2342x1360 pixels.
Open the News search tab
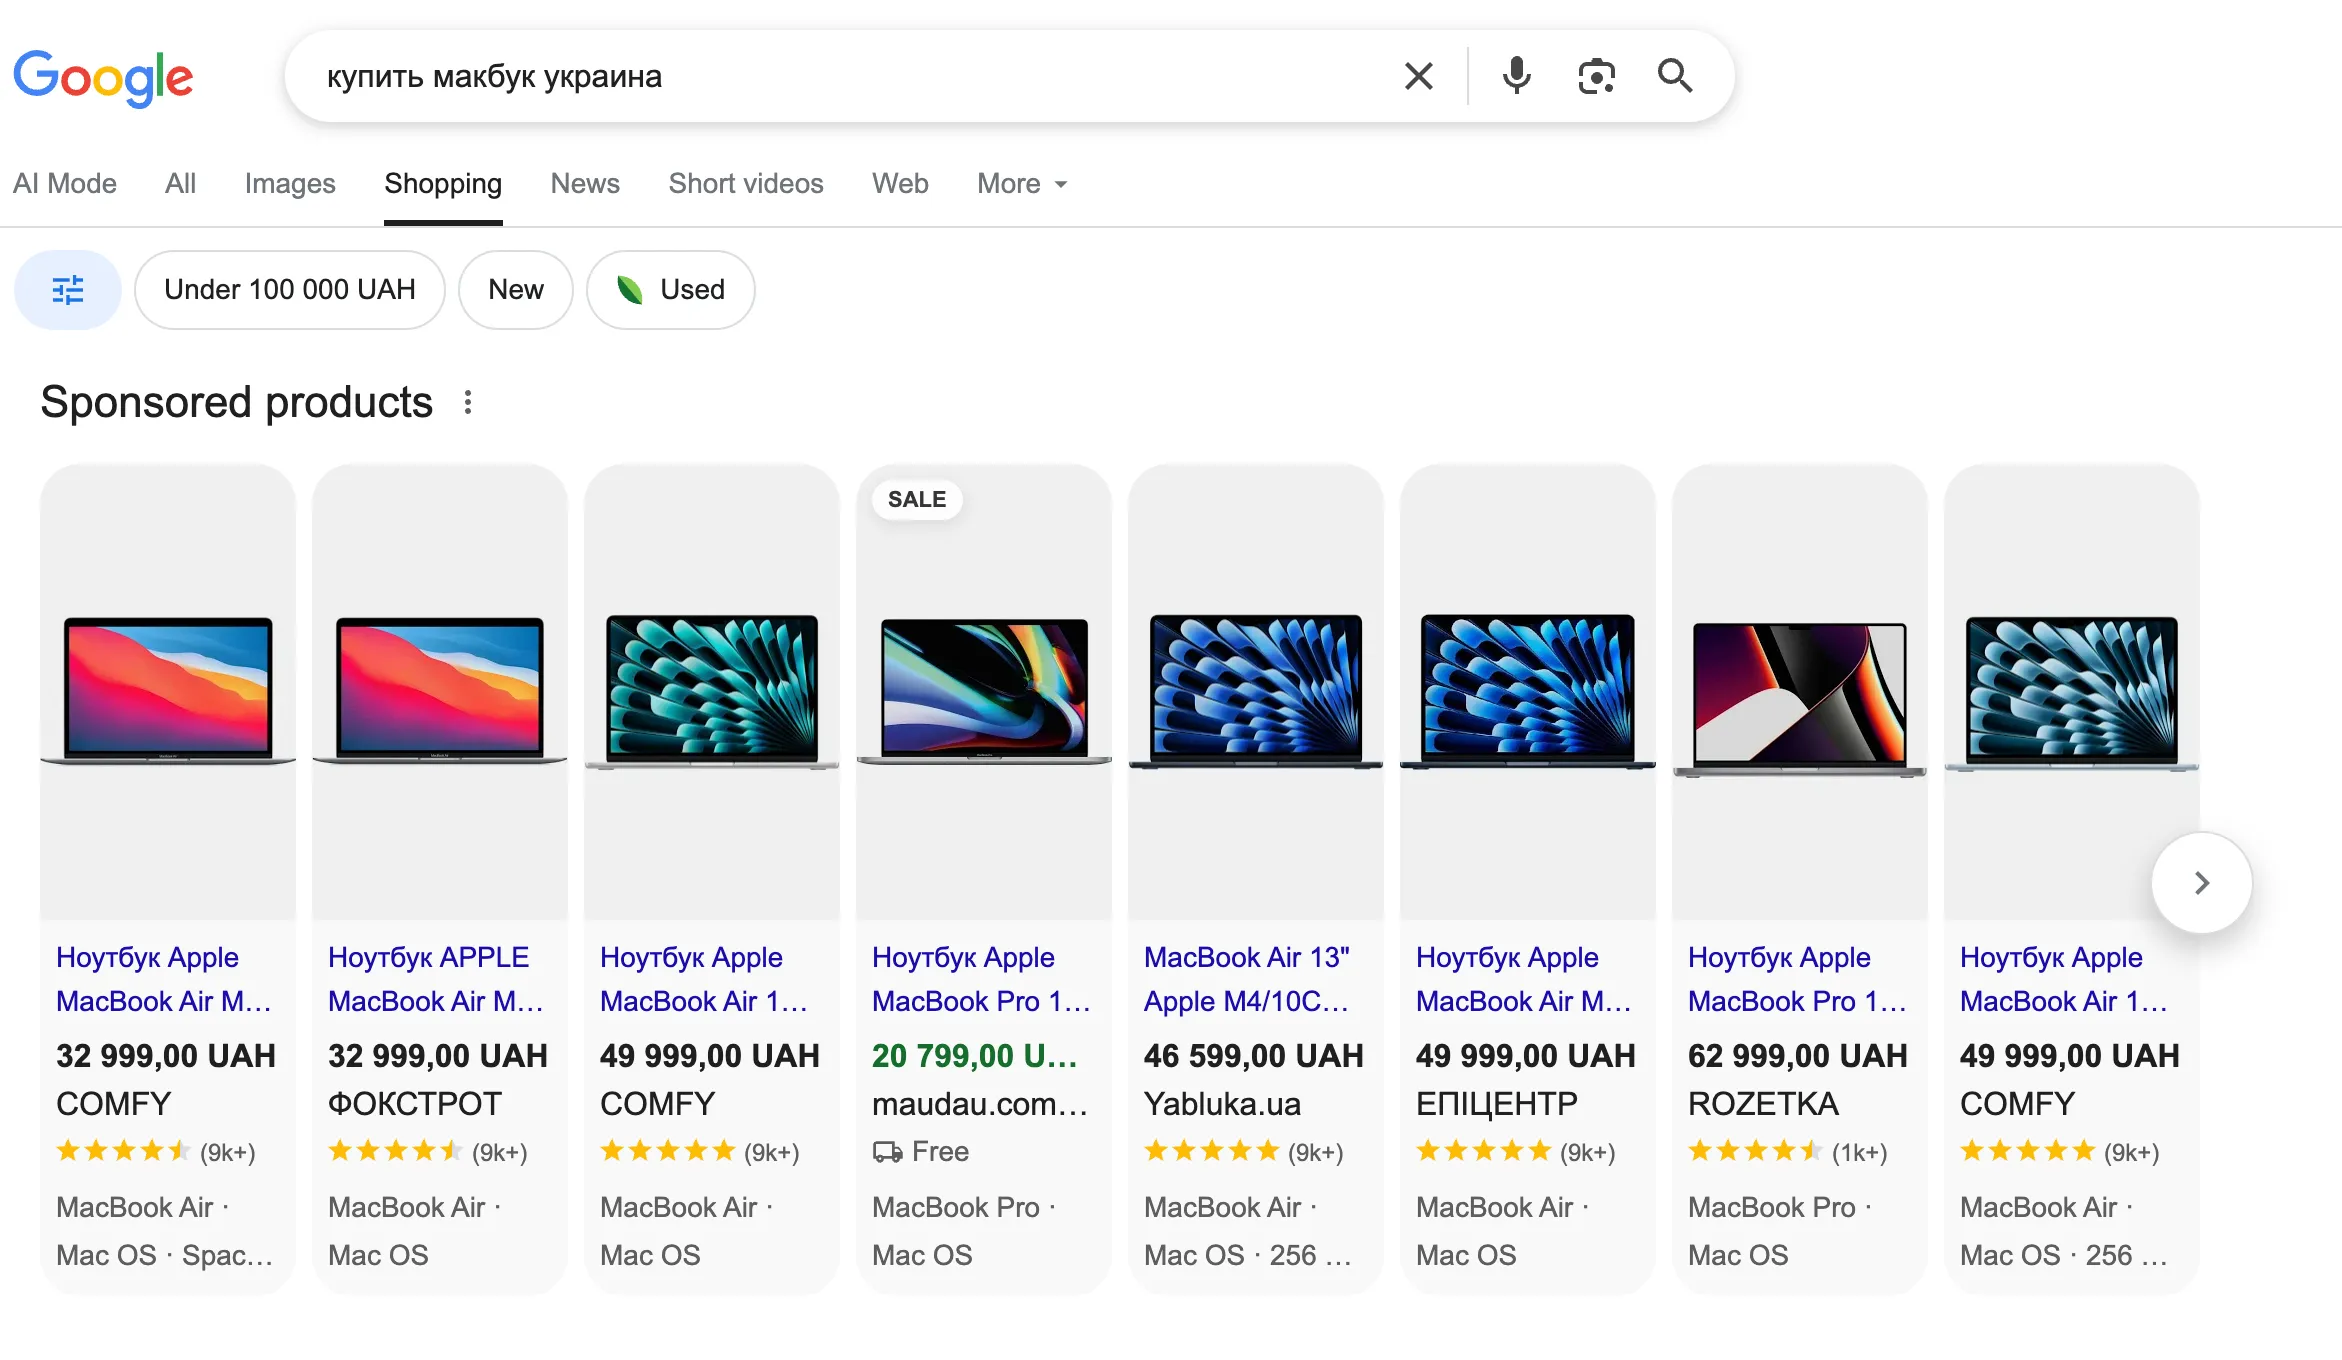[585, 183]
